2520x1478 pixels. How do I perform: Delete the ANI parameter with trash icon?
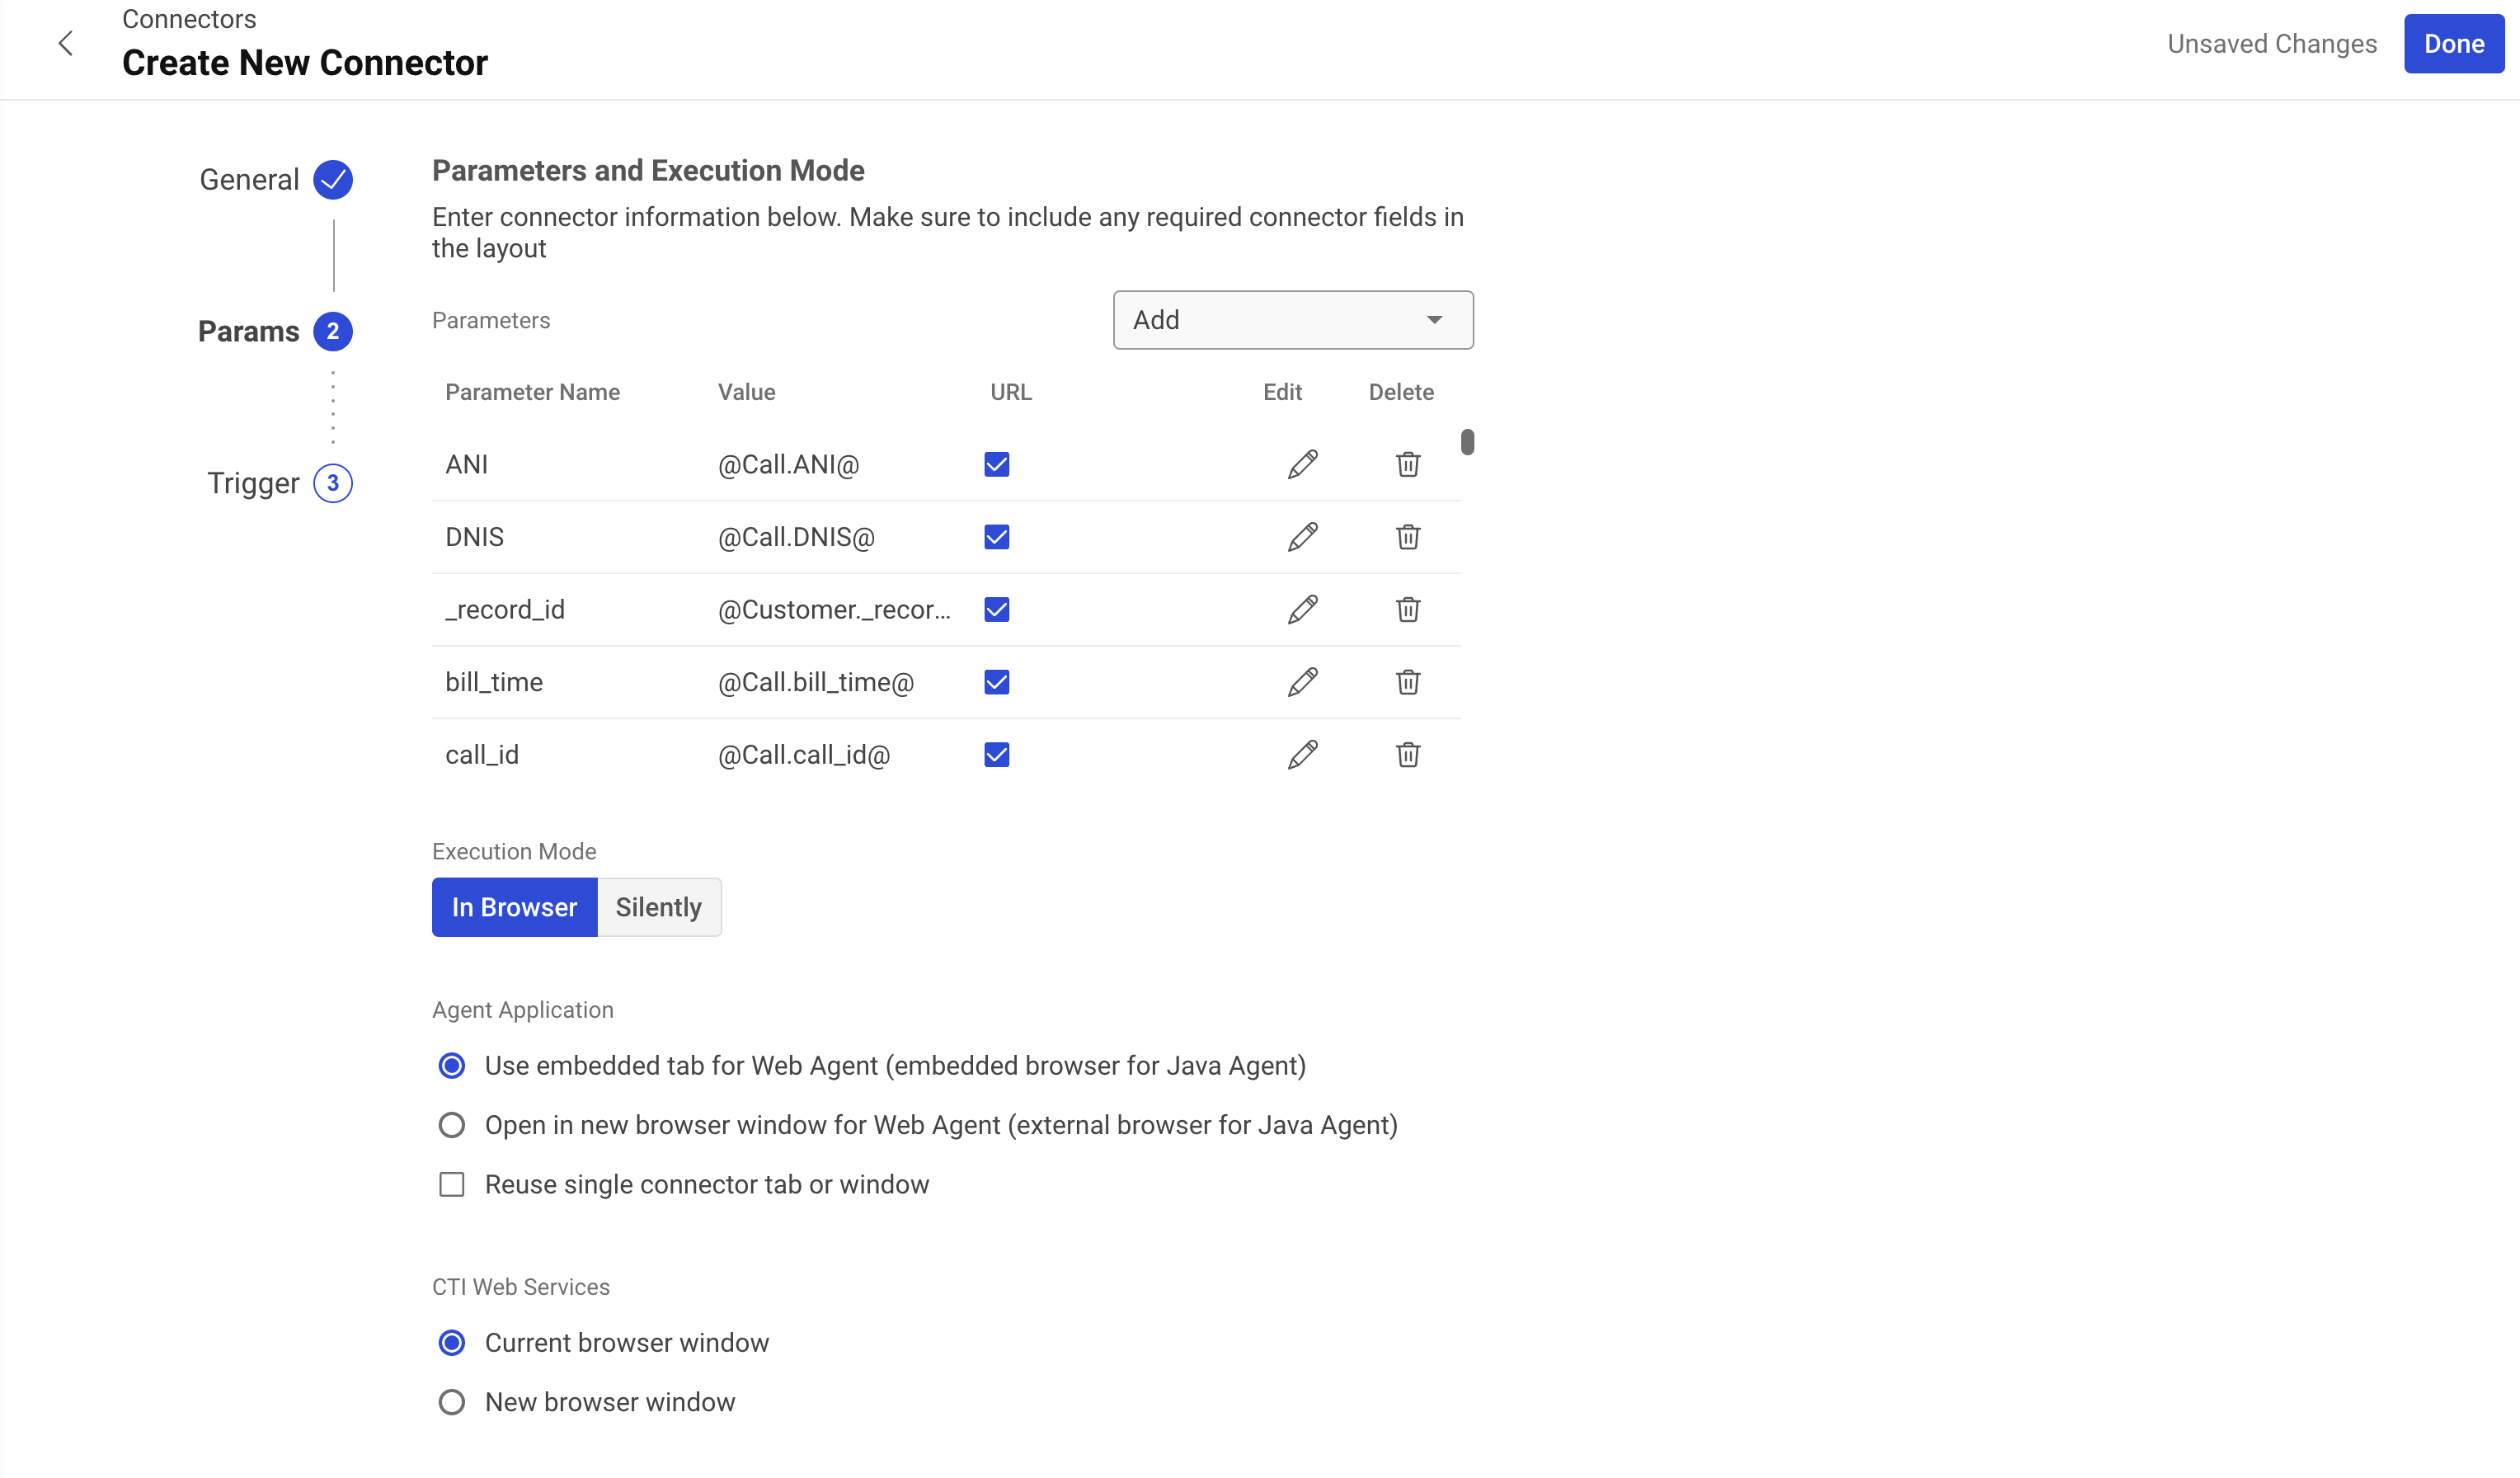pos(1408,464)
